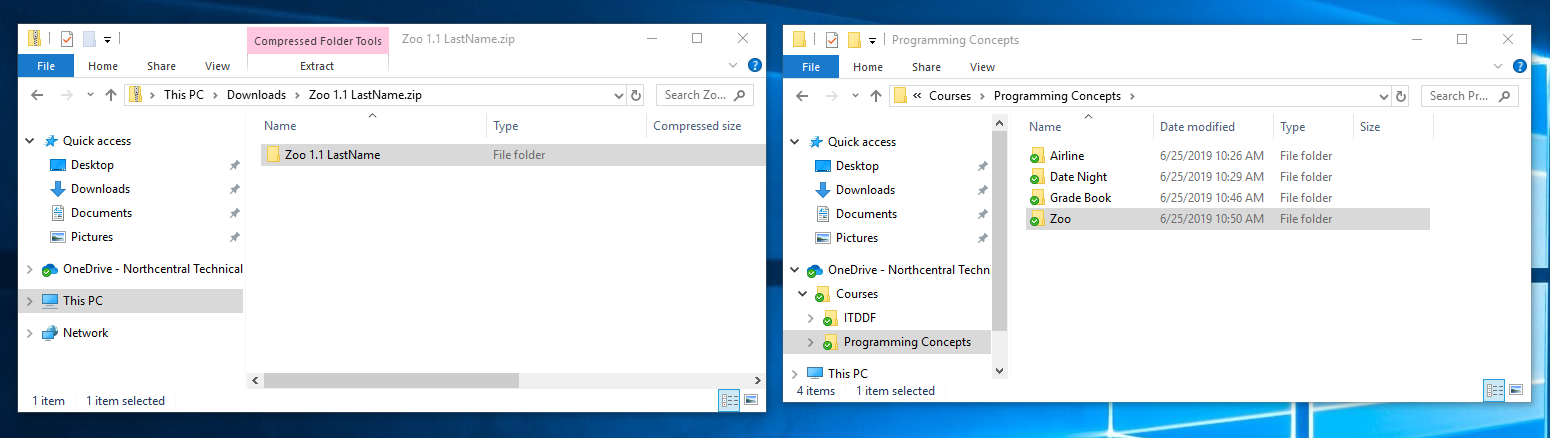Click the New folder icon in right title bar

[854, 40]
